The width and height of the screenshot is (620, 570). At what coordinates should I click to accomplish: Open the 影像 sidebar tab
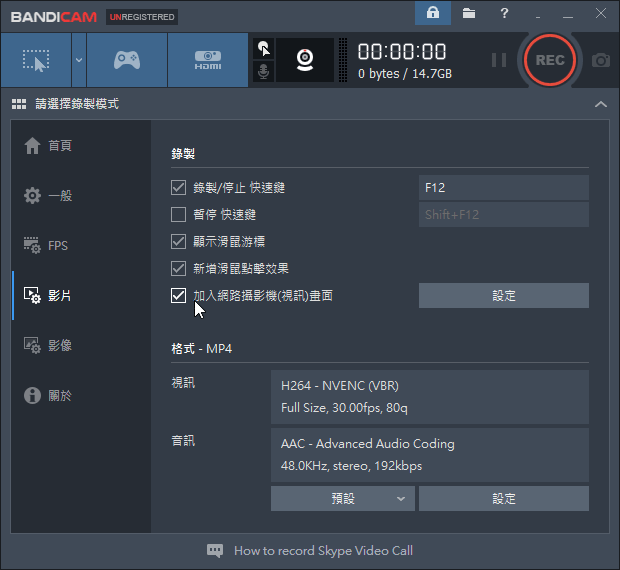click(x=59, y=345)
